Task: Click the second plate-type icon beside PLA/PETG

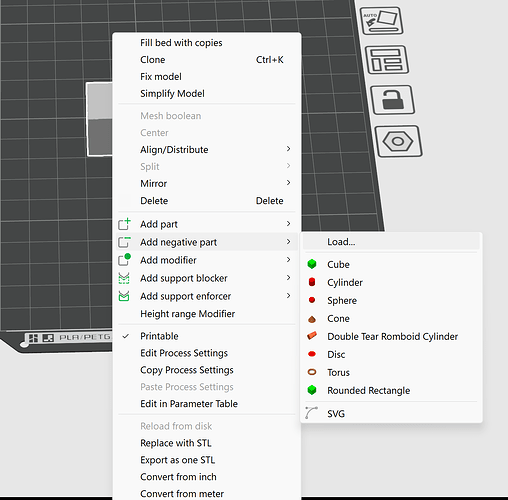Action: coord(48,338)
